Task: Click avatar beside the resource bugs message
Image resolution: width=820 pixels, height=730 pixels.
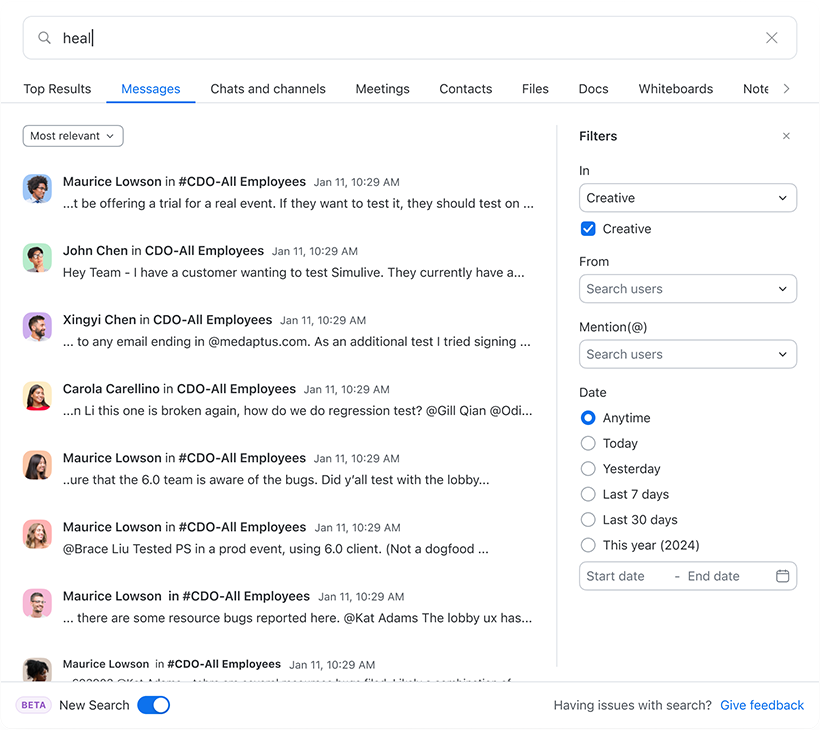Action: [37, 603]
